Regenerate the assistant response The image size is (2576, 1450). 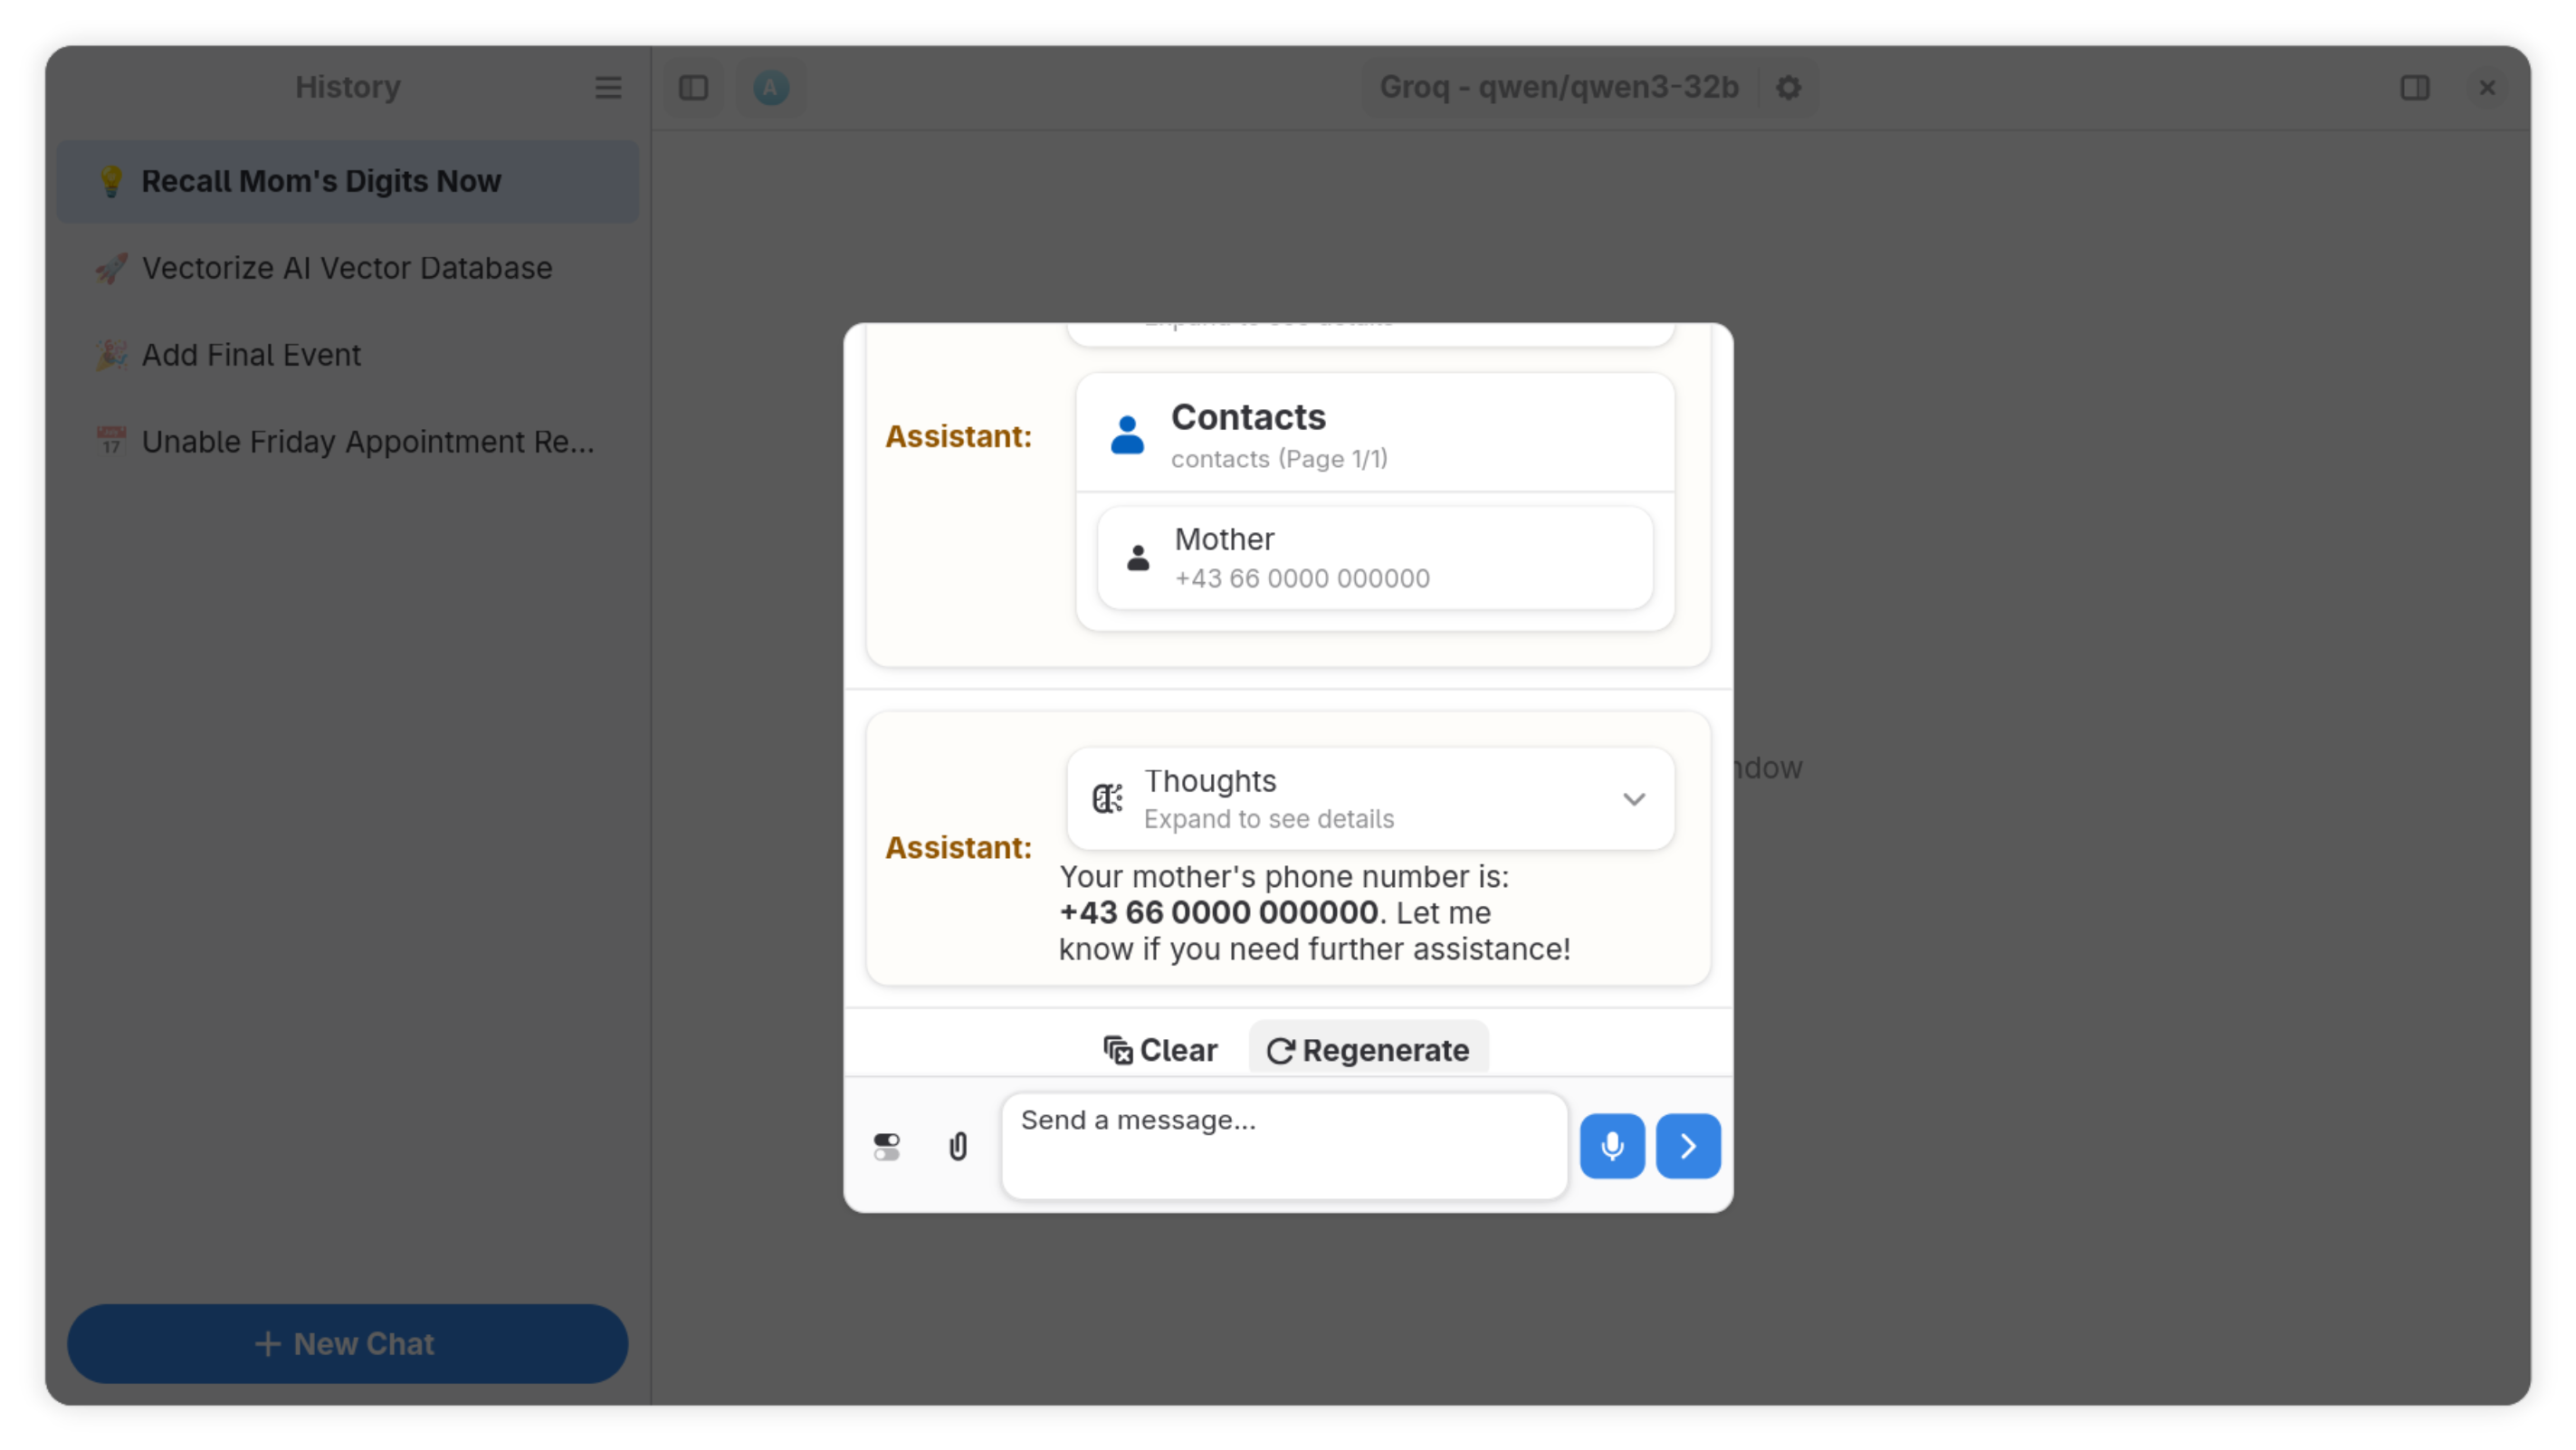(x=1368, y=1049)
